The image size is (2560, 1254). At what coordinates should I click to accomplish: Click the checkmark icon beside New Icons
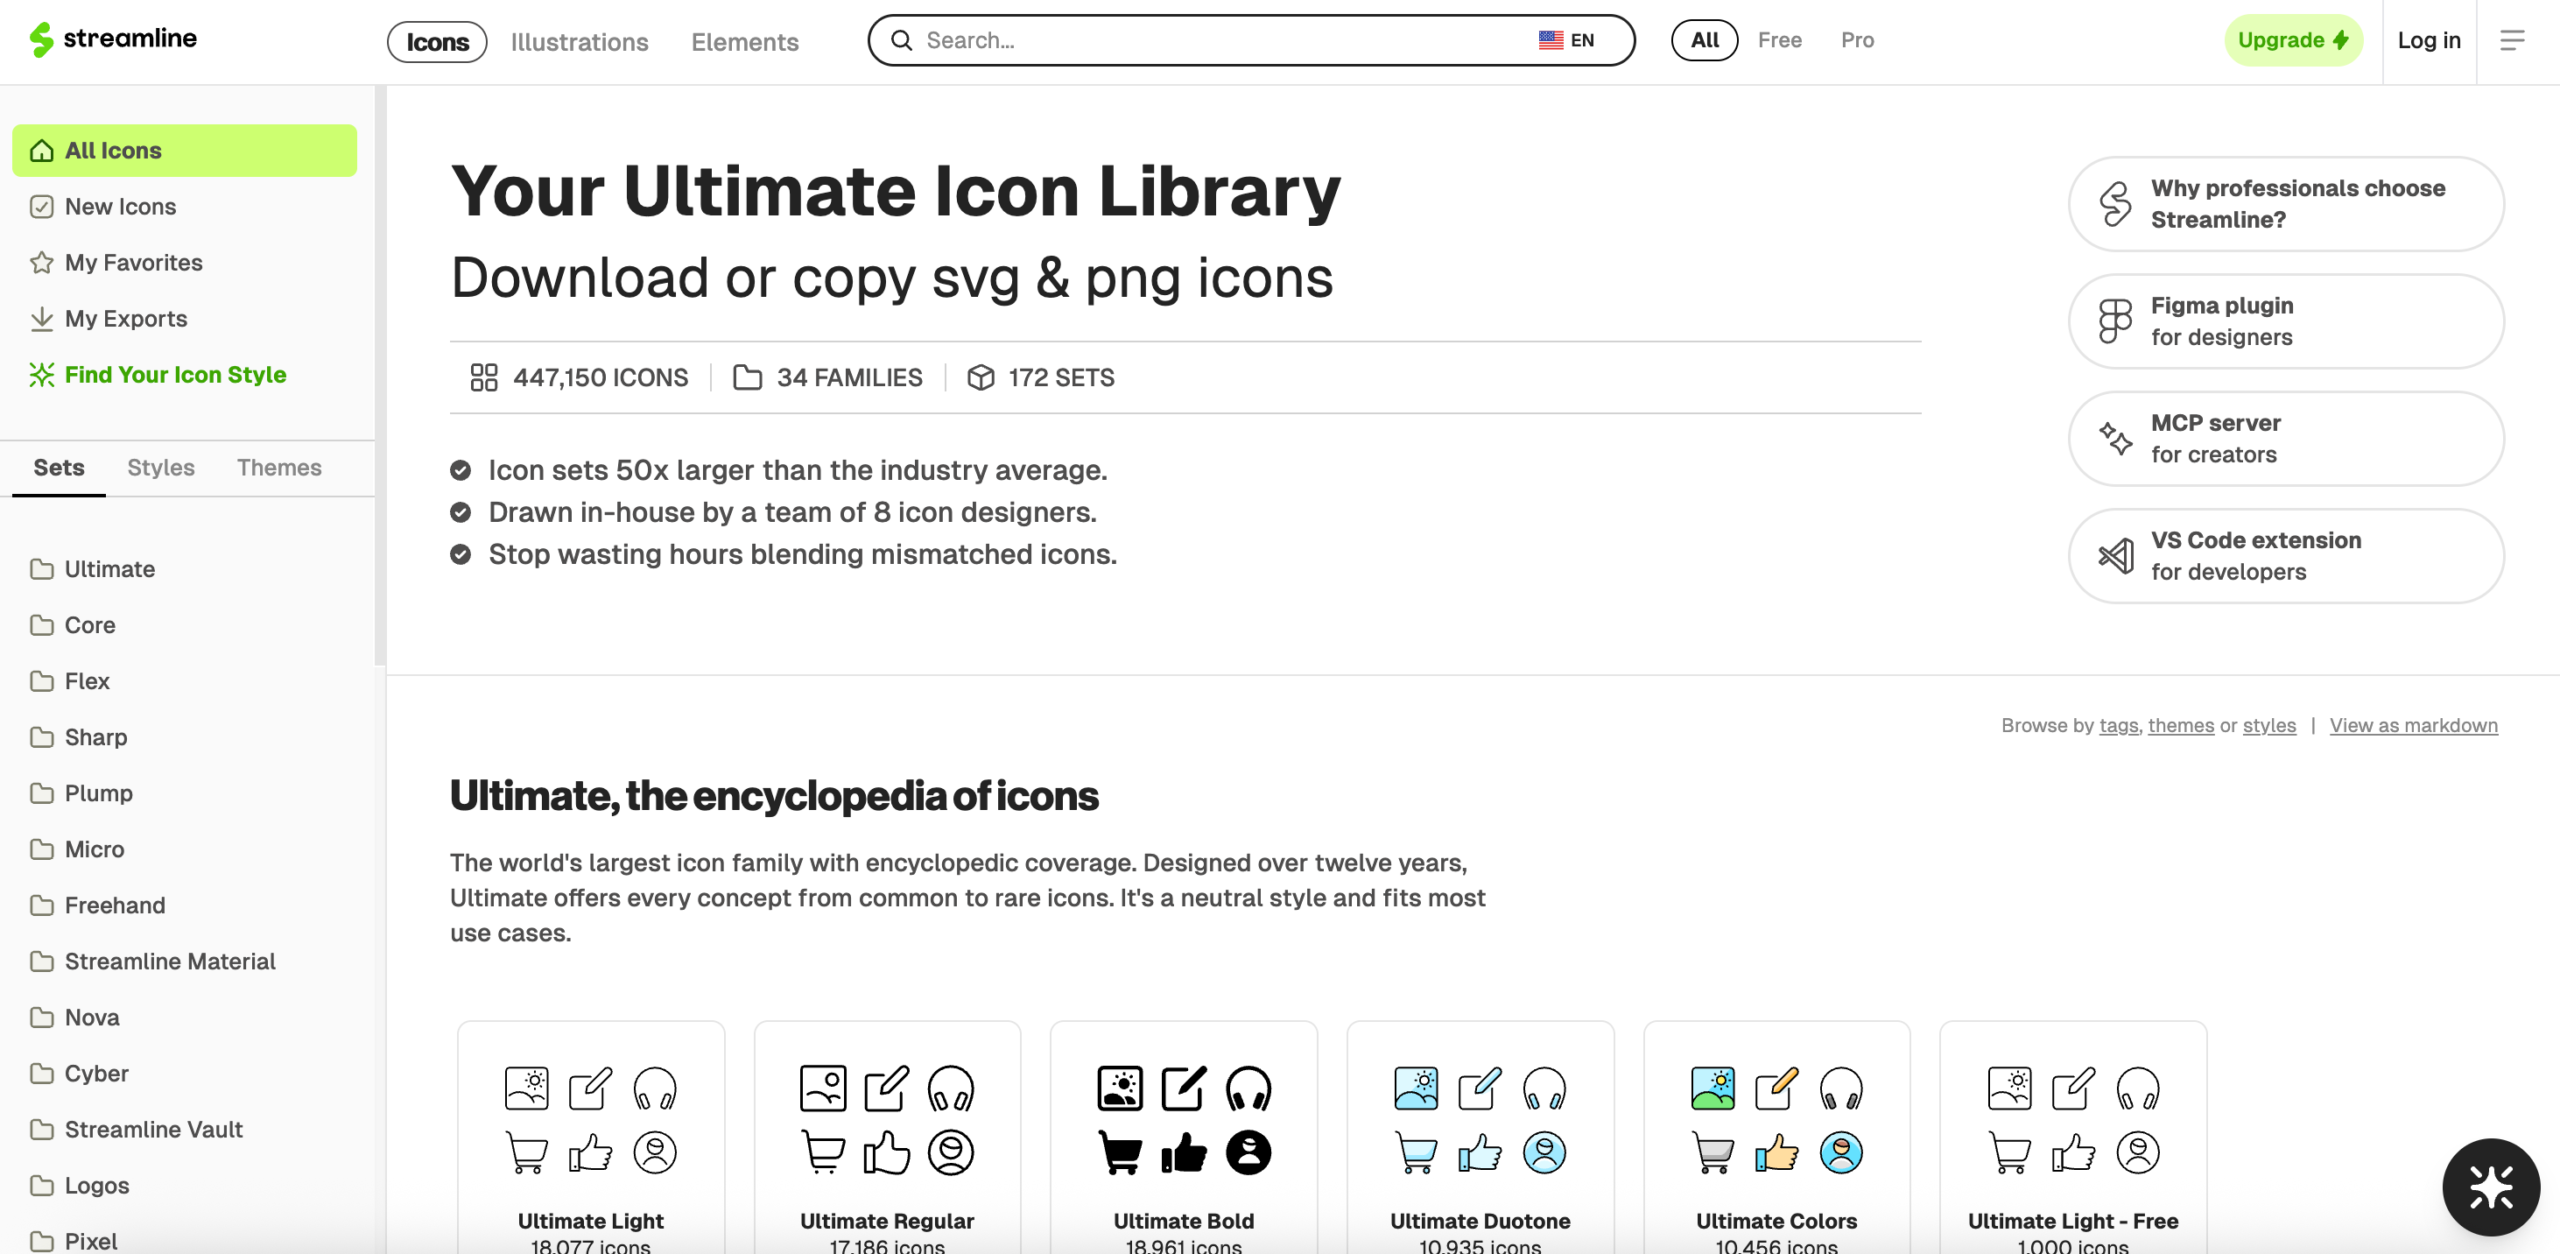42,206
